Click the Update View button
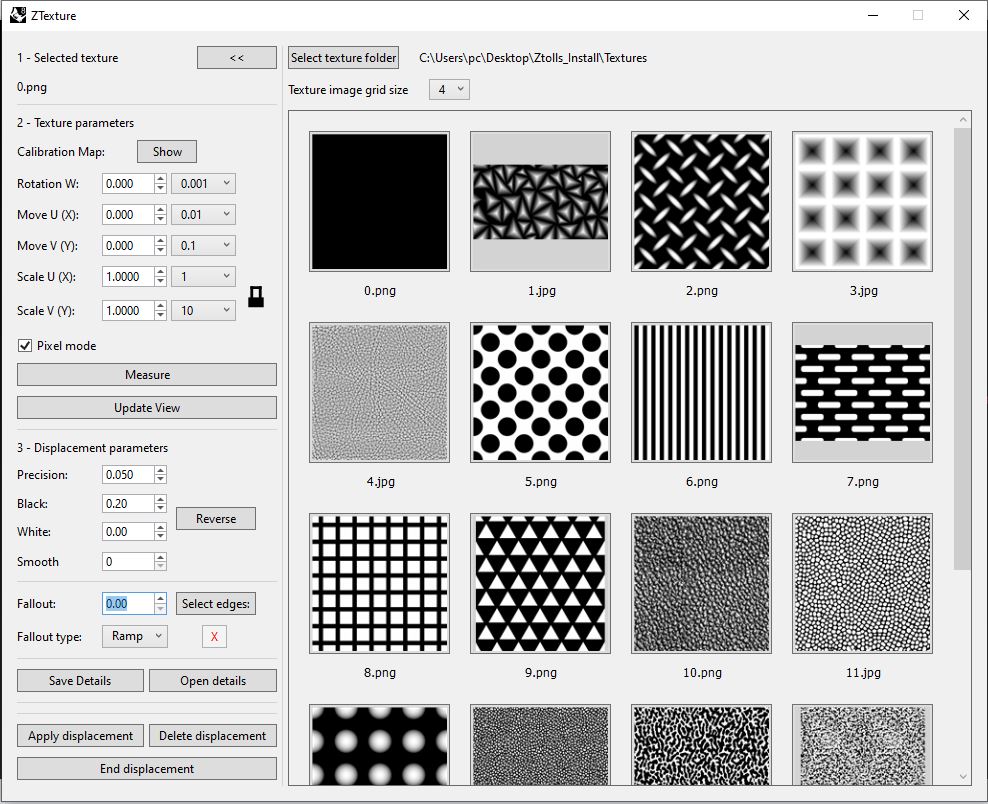 tap(147, 408)
